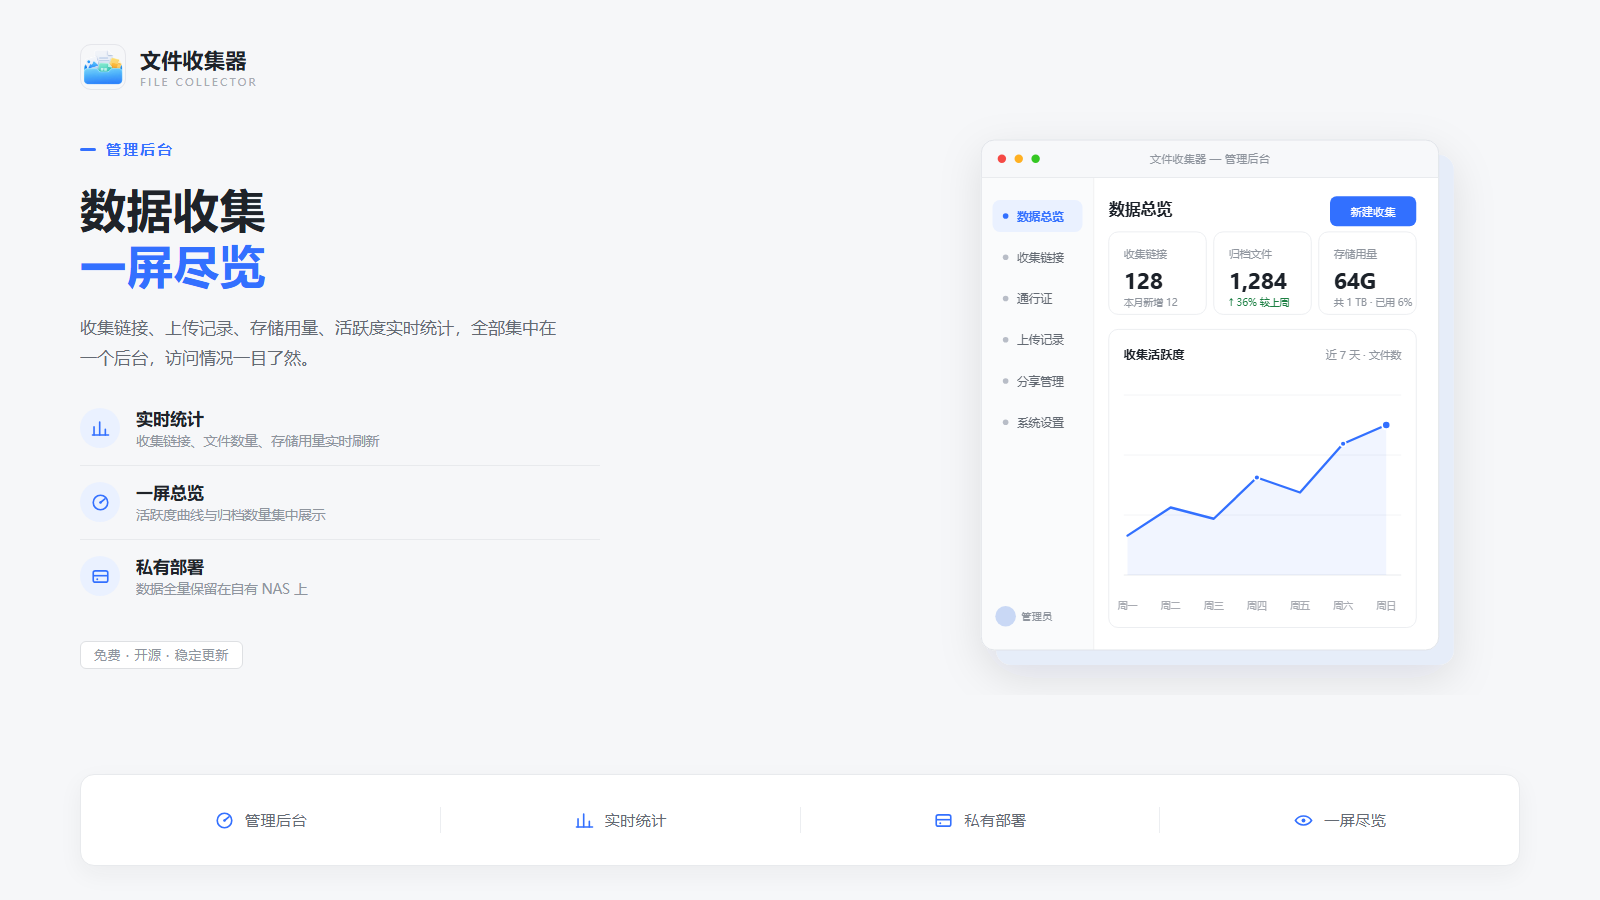Click the 数据总览 heading in main panel
Viewport: 1600px width, 900px height.
(x=1140, y=209)
